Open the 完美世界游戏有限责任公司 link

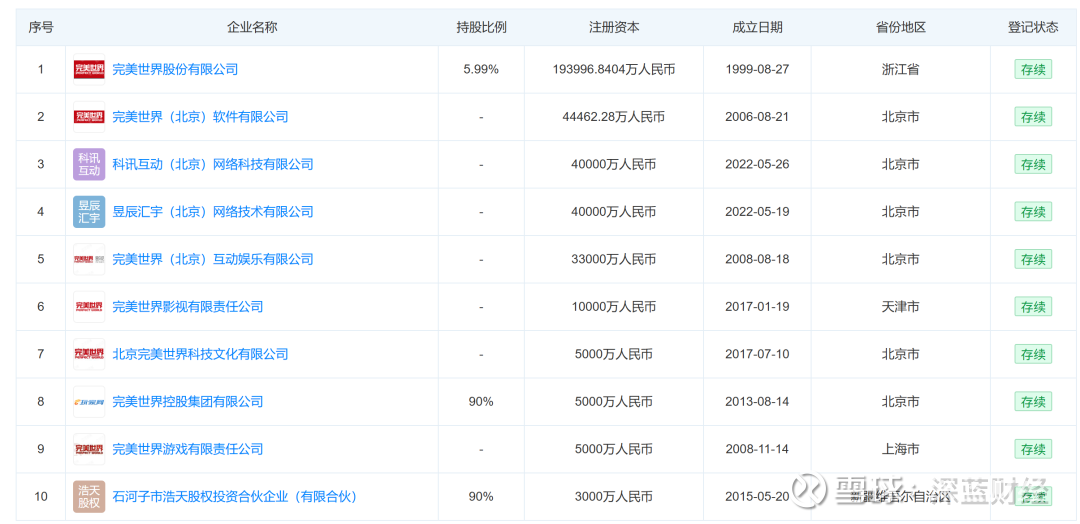click(187, 449)
